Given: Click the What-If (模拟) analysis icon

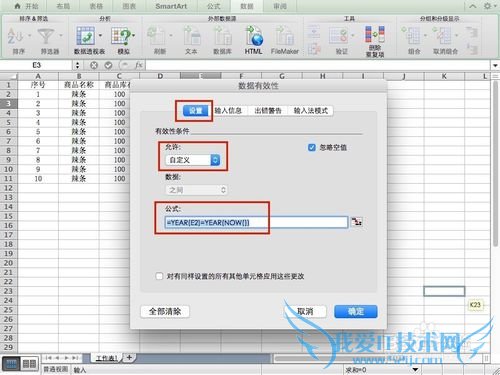Looking at the screenshot, I should pos(121,36).
